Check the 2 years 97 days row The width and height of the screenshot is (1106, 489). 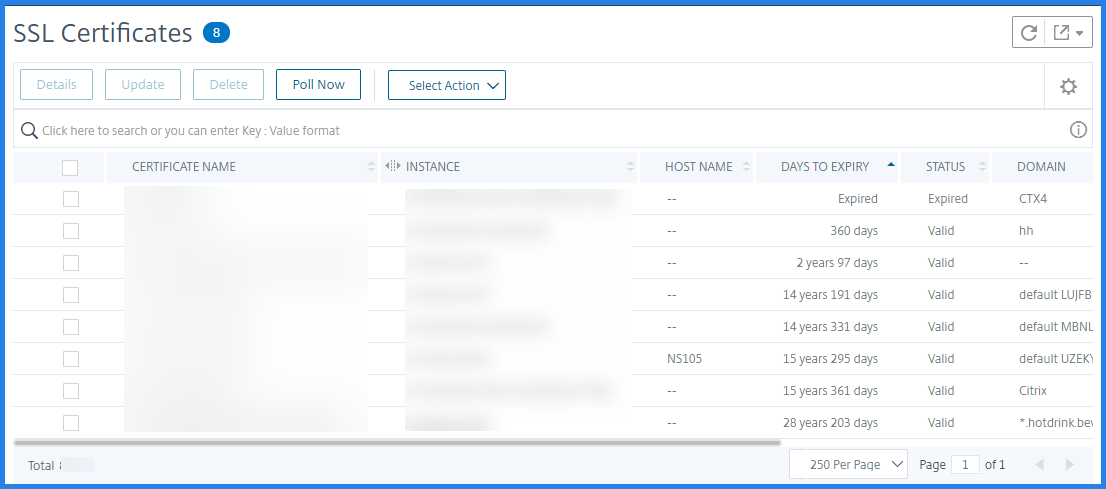pyautogui.click(x=71, y=262)
